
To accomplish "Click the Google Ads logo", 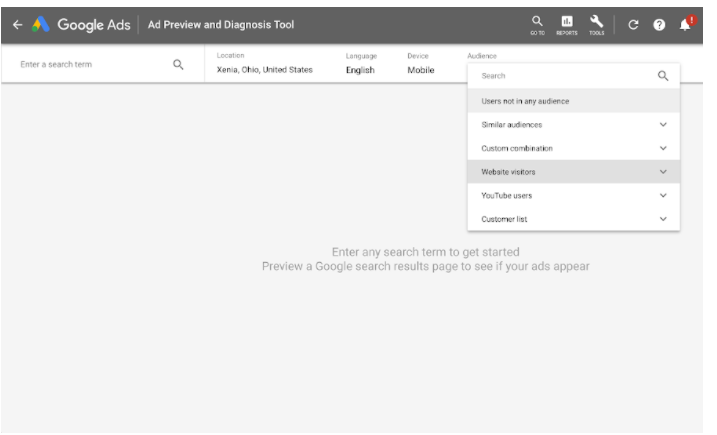I will click(81, 25).
